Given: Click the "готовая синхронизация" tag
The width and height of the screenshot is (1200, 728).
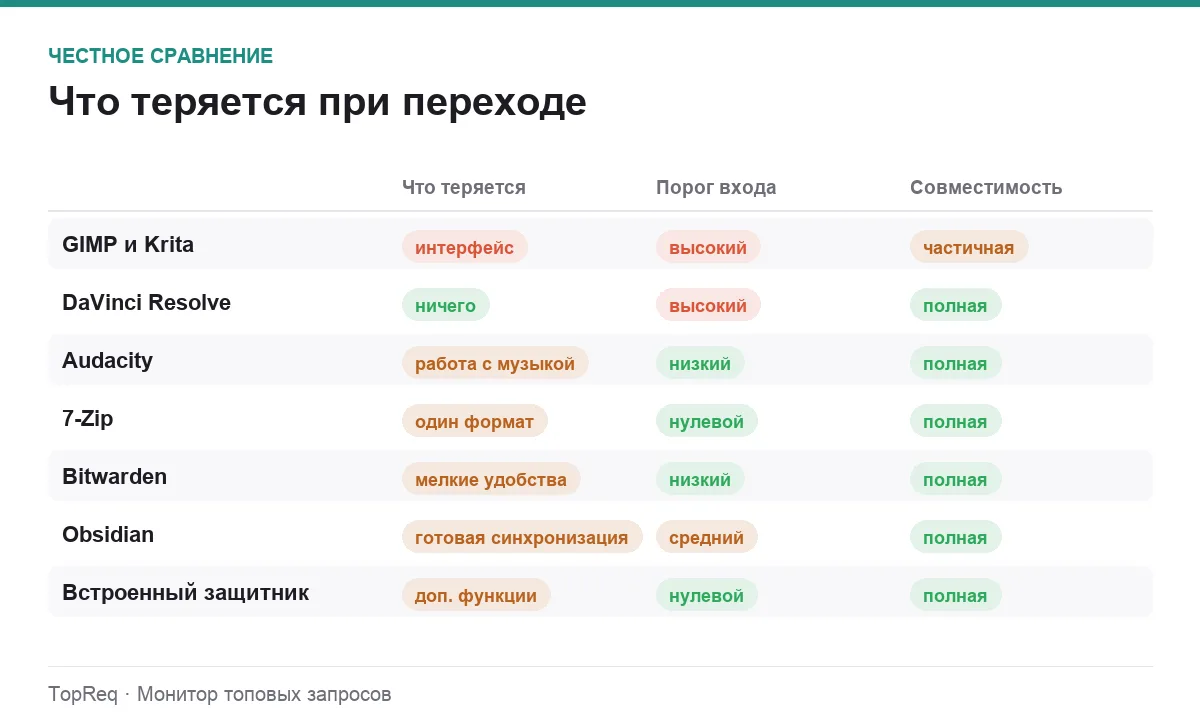Looking at the screenshot, I should pyautogui.click(x=522, y=537).
